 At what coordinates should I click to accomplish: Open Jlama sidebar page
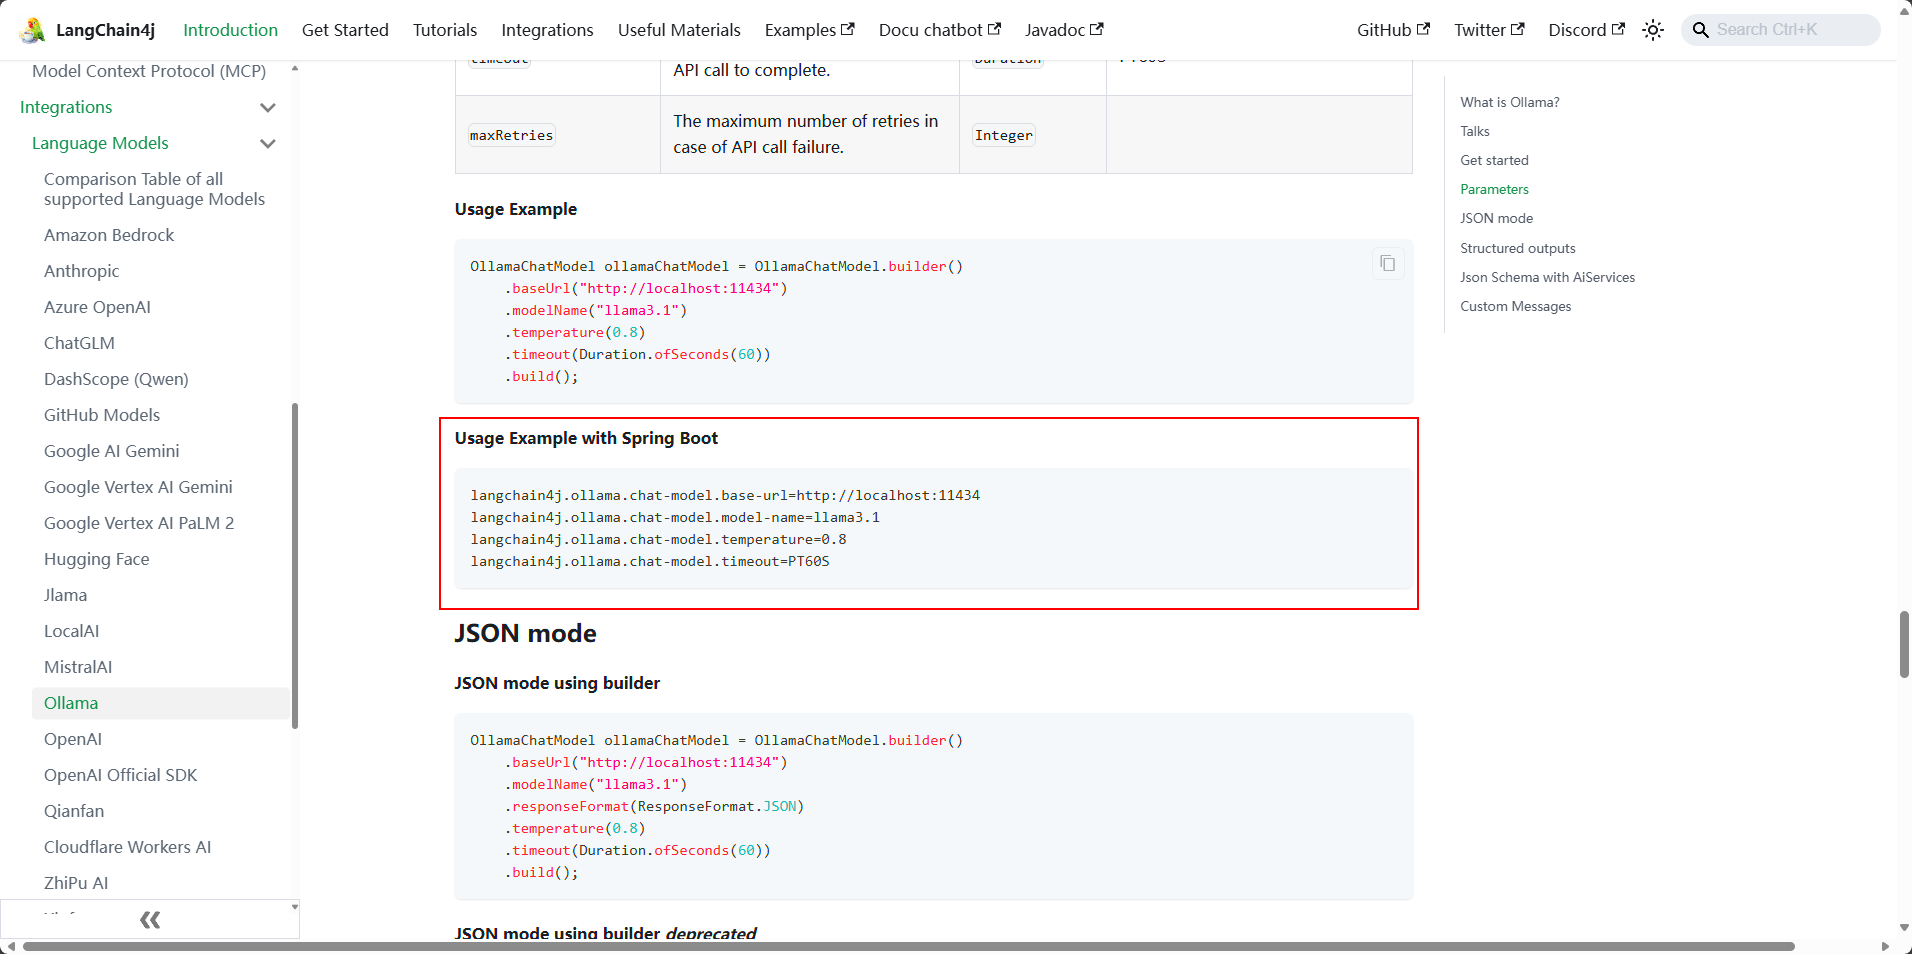65,595
